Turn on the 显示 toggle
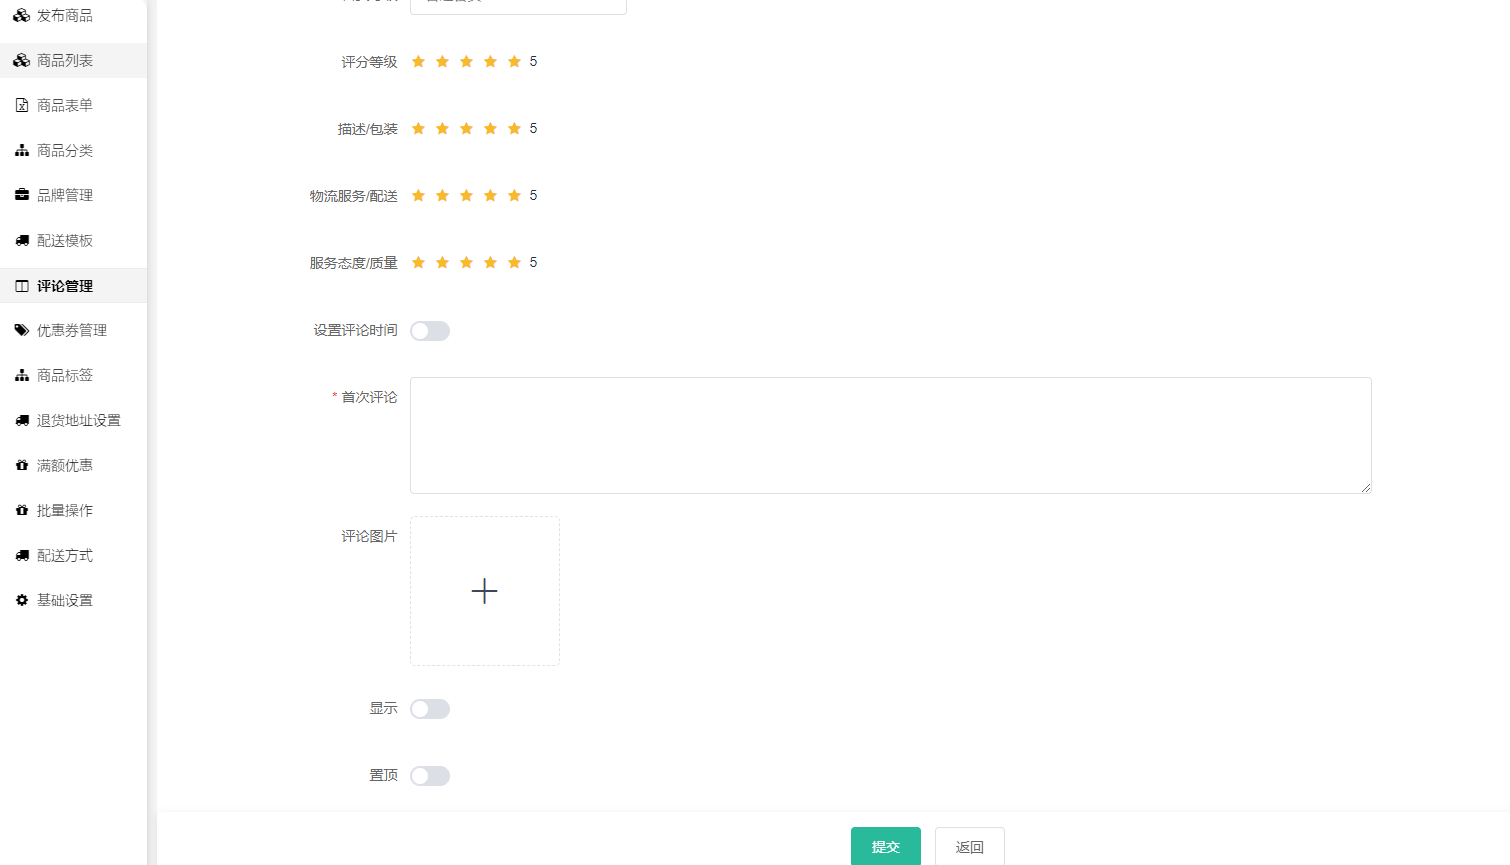Viewport: 1510px width, 865px height. point(430,709)
